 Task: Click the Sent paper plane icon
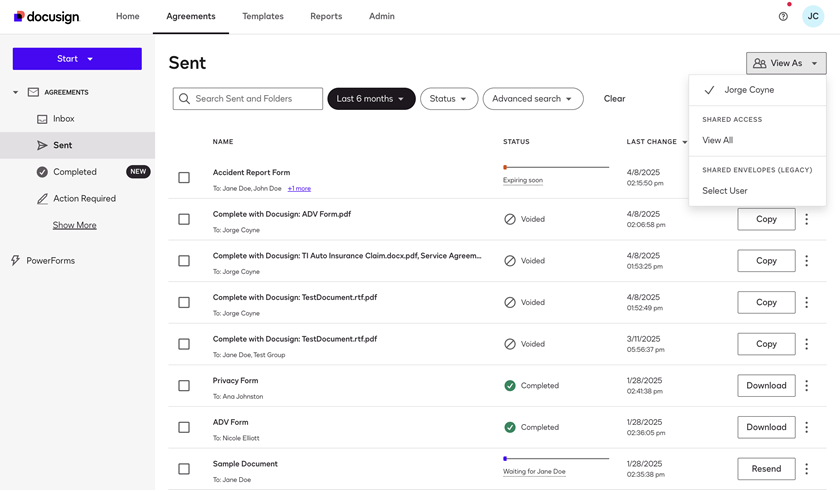42,145
